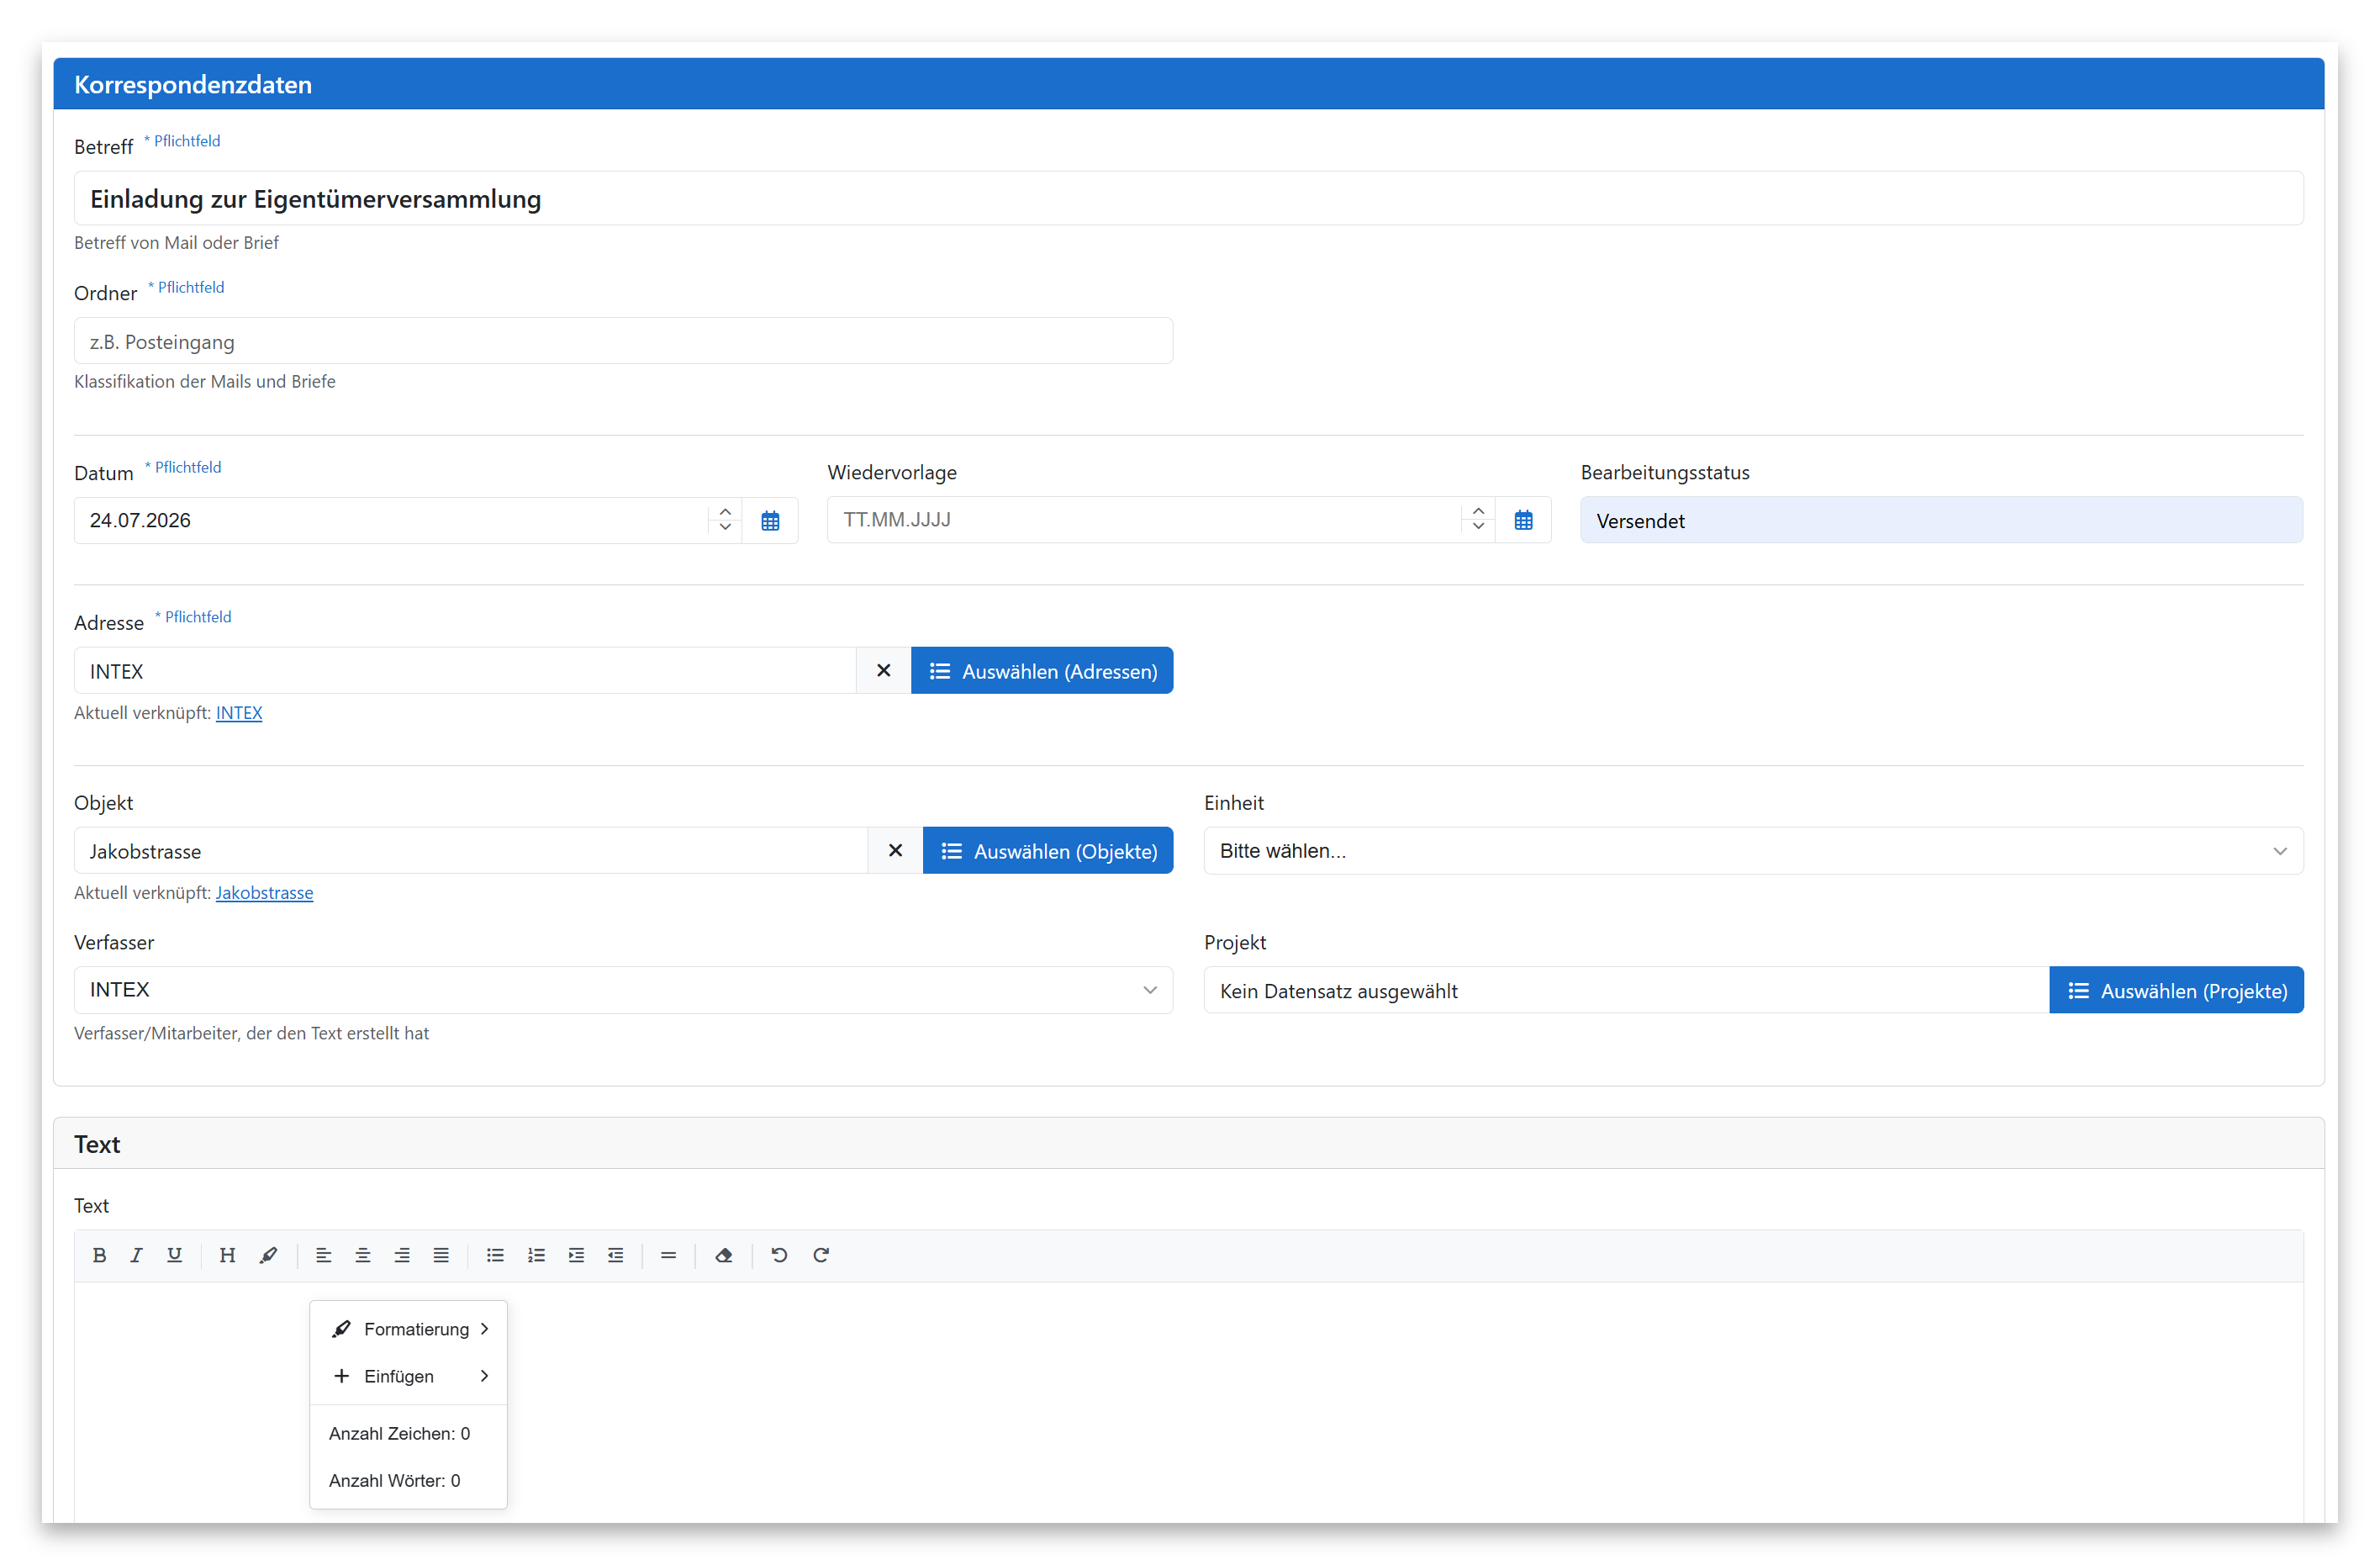Expand the Formatierung submenu
Image resolution: width=2380 pixels, height=1565 pixels.
(408, 1328)
